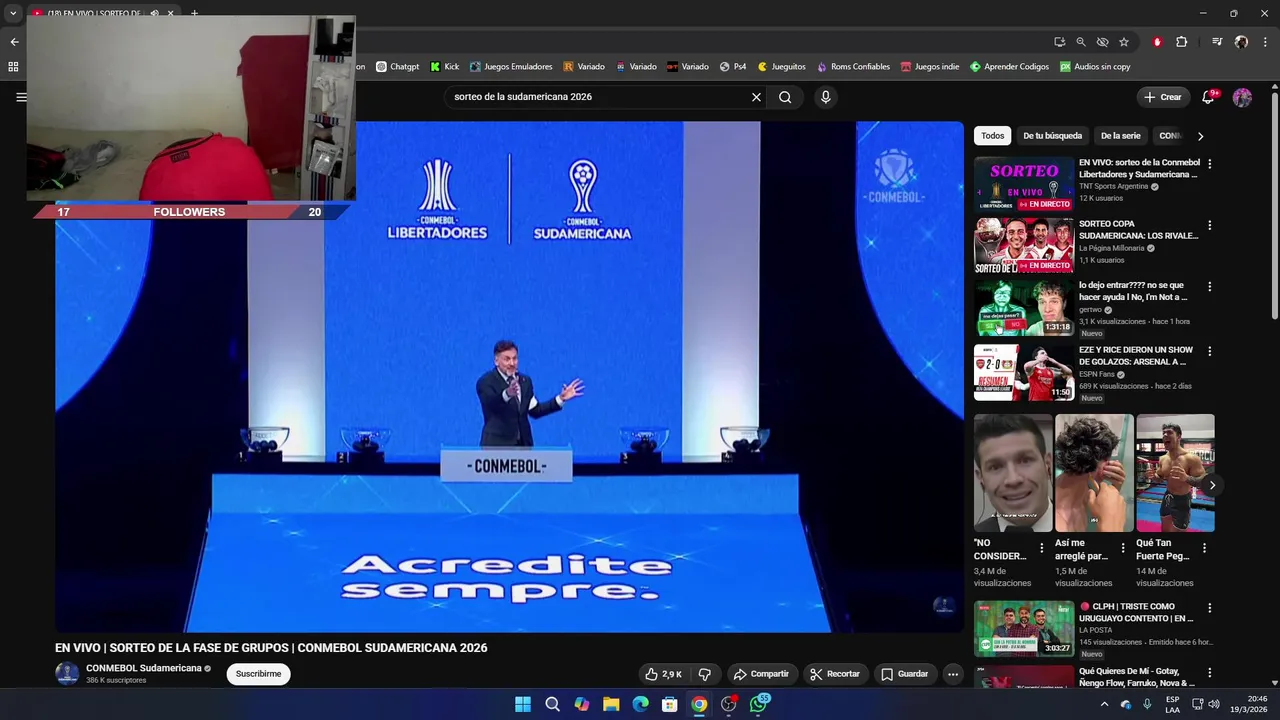This screenshot has height=720, width=1280.
Task: Click the Crear button
Action: coord(1163,97)
